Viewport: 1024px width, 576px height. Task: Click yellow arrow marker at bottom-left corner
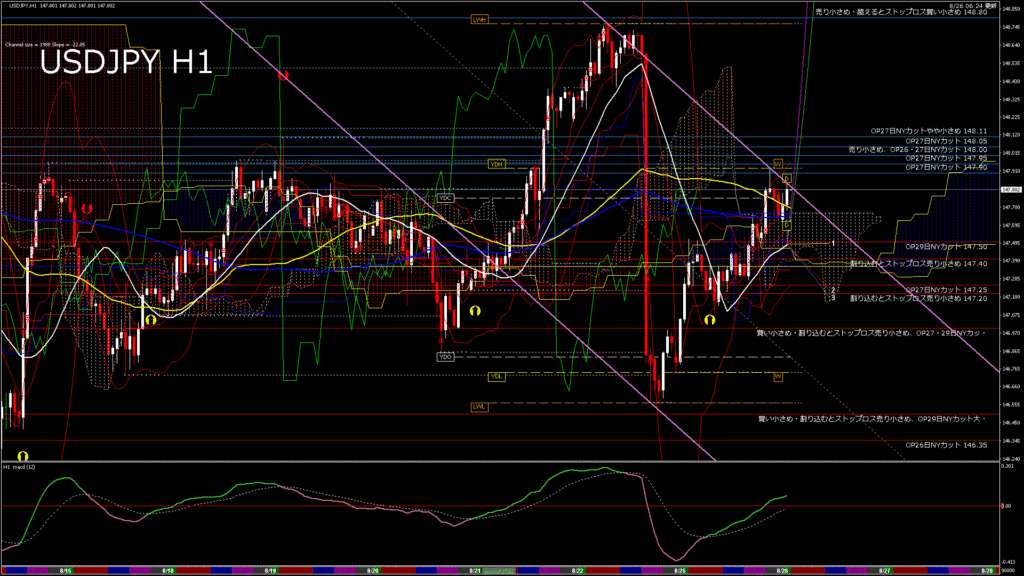coord(22,455)
